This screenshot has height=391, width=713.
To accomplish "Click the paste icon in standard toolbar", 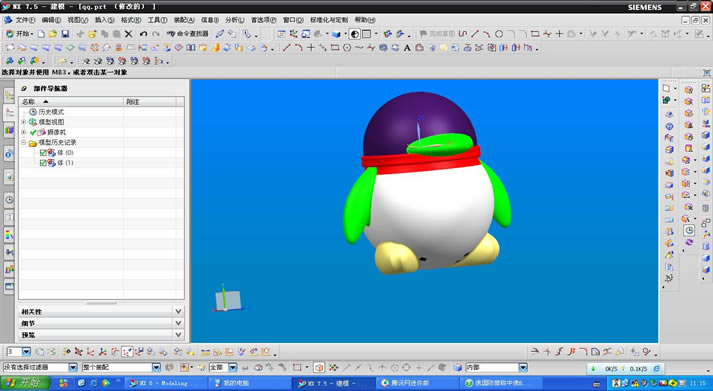I will [x=117, y=34].
